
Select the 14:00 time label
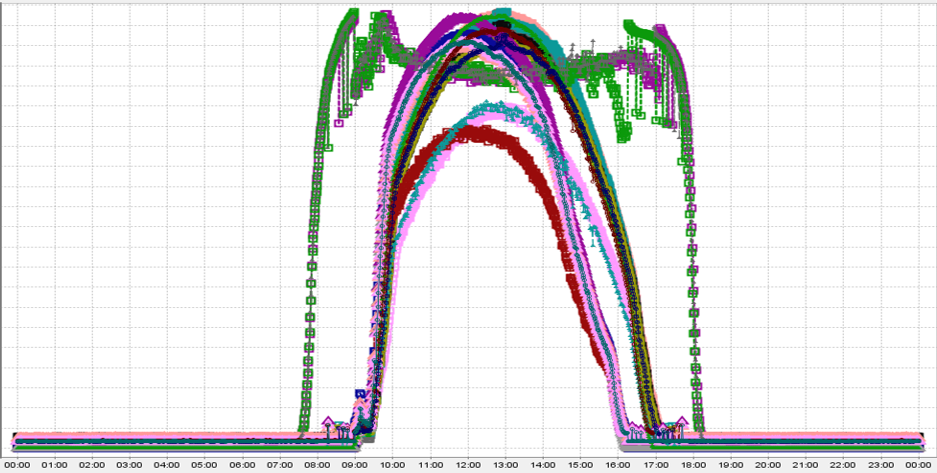coord(542,465)
